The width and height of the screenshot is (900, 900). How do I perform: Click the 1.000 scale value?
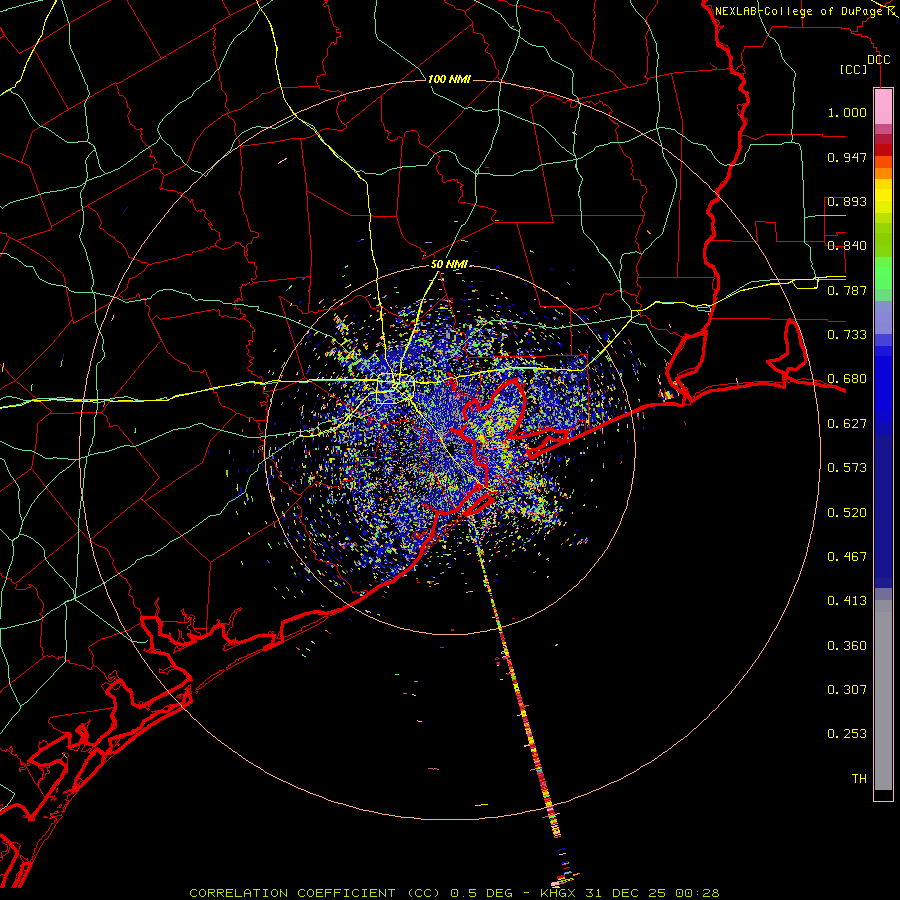847,112
